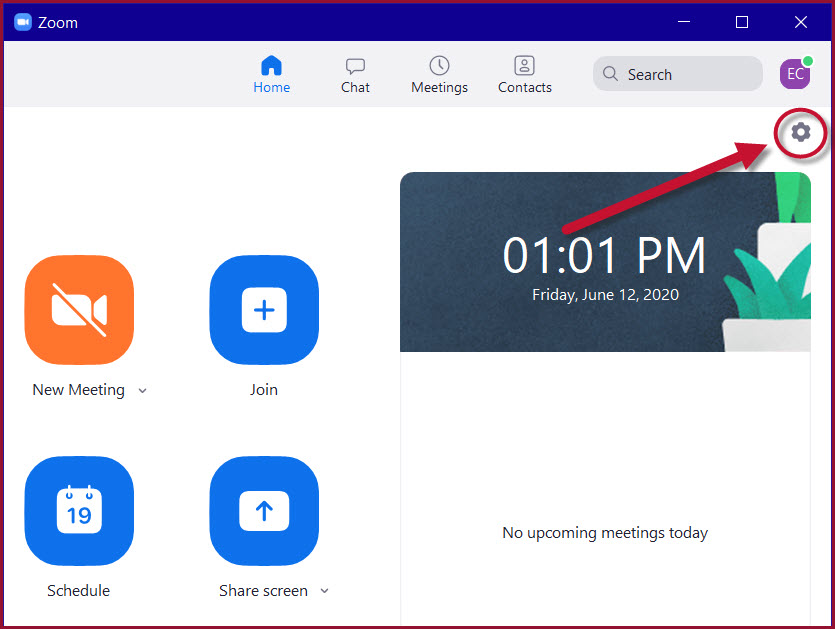Open the EC profile avatar menu
This screenshot has height=629, width=835.
pyautogui.click(x=795, y=73)
